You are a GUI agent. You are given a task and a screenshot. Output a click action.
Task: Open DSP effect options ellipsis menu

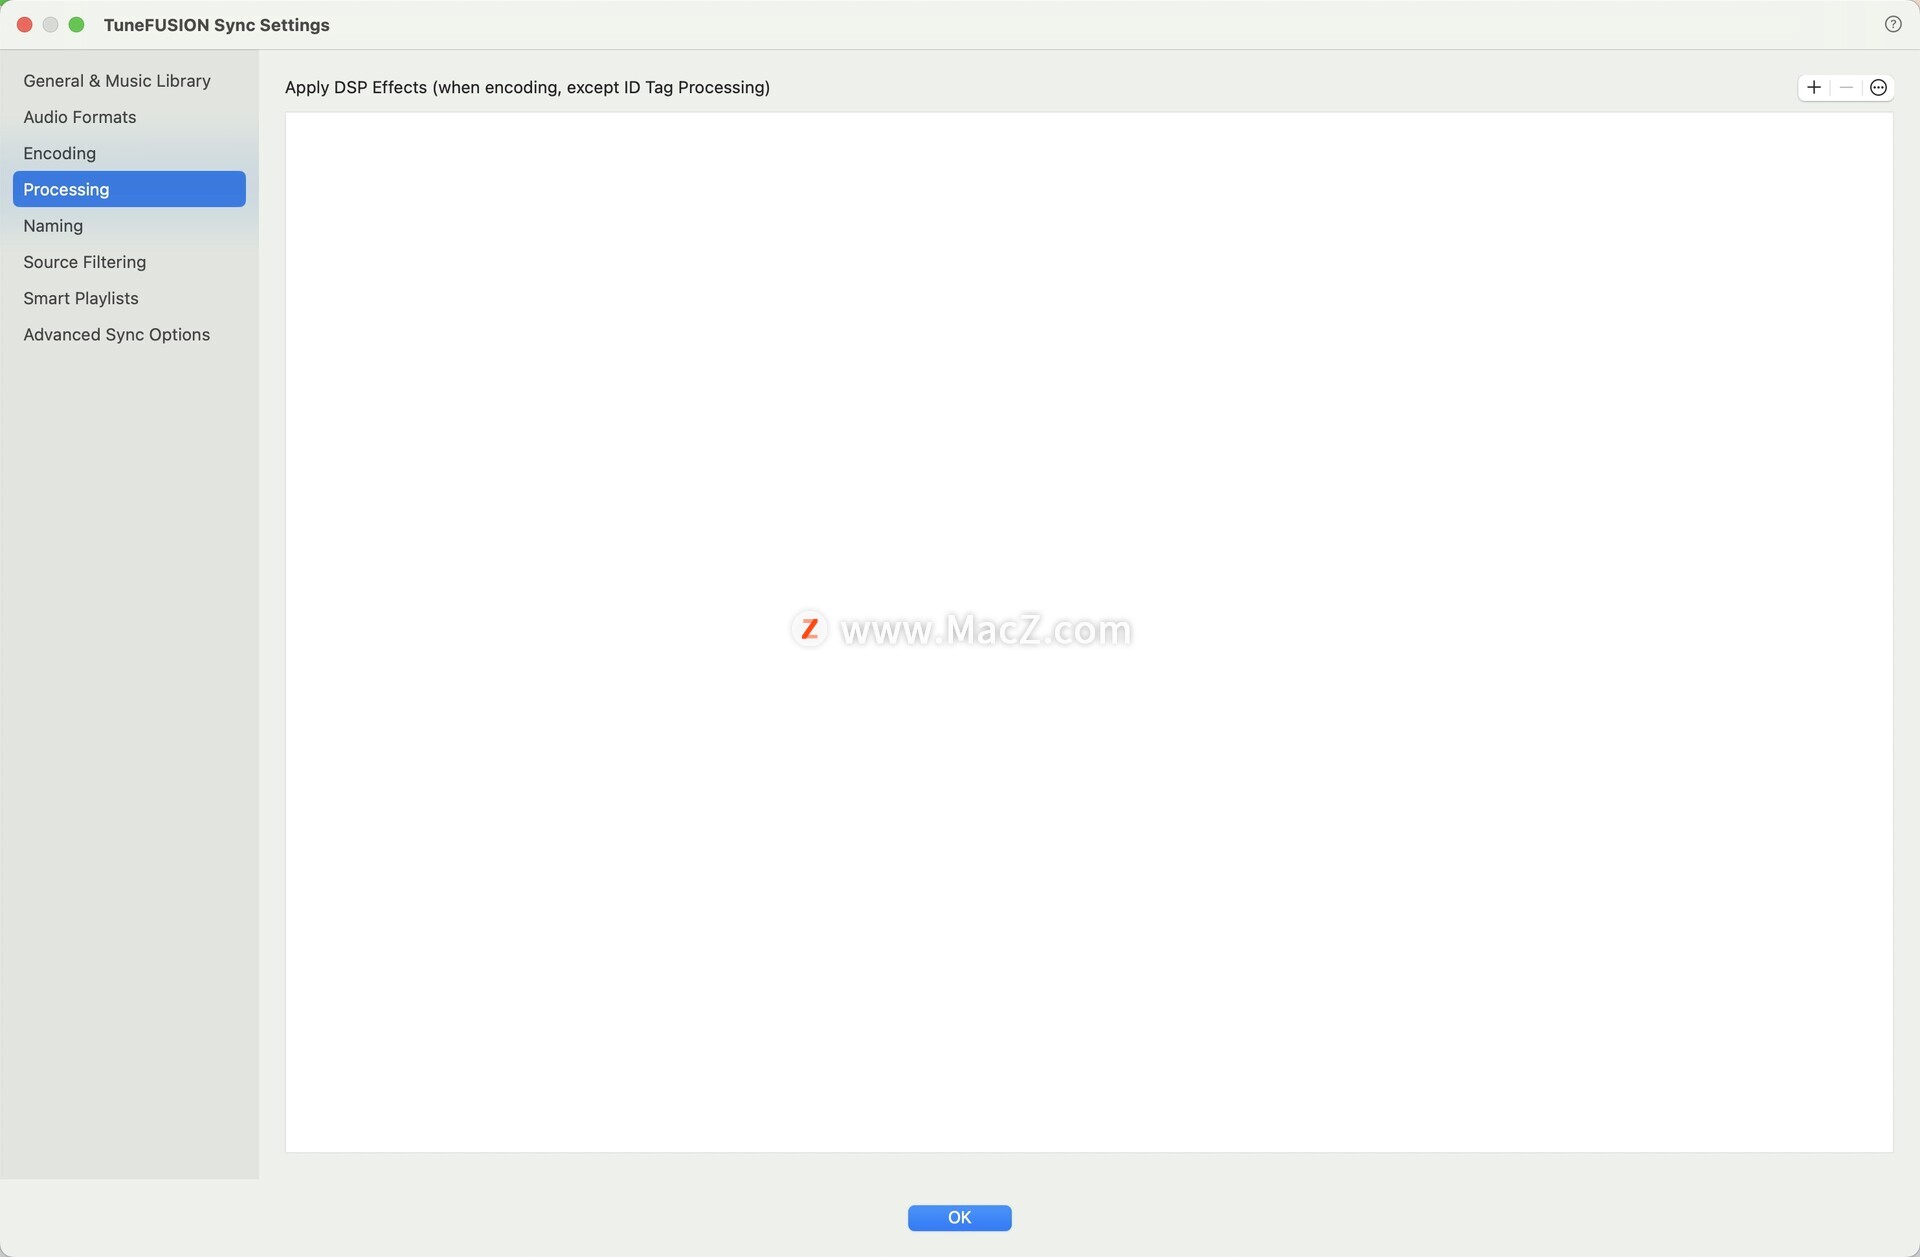pyautogui.click(x=1878, y=87)
